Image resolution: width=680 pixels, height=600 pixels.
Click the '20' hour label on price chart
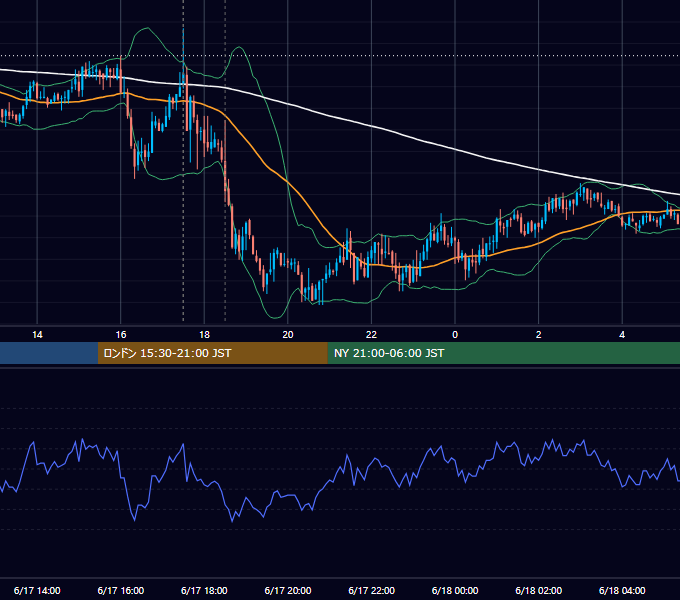coord(288,335)
